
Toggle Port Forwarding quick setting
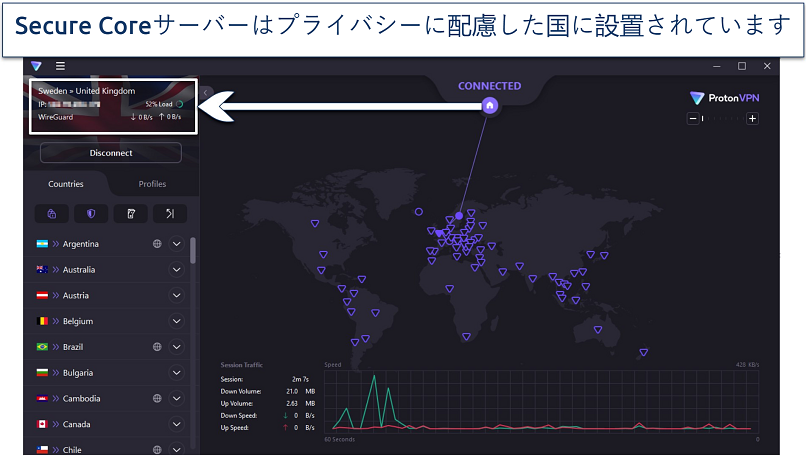click(x=169, y=213)
